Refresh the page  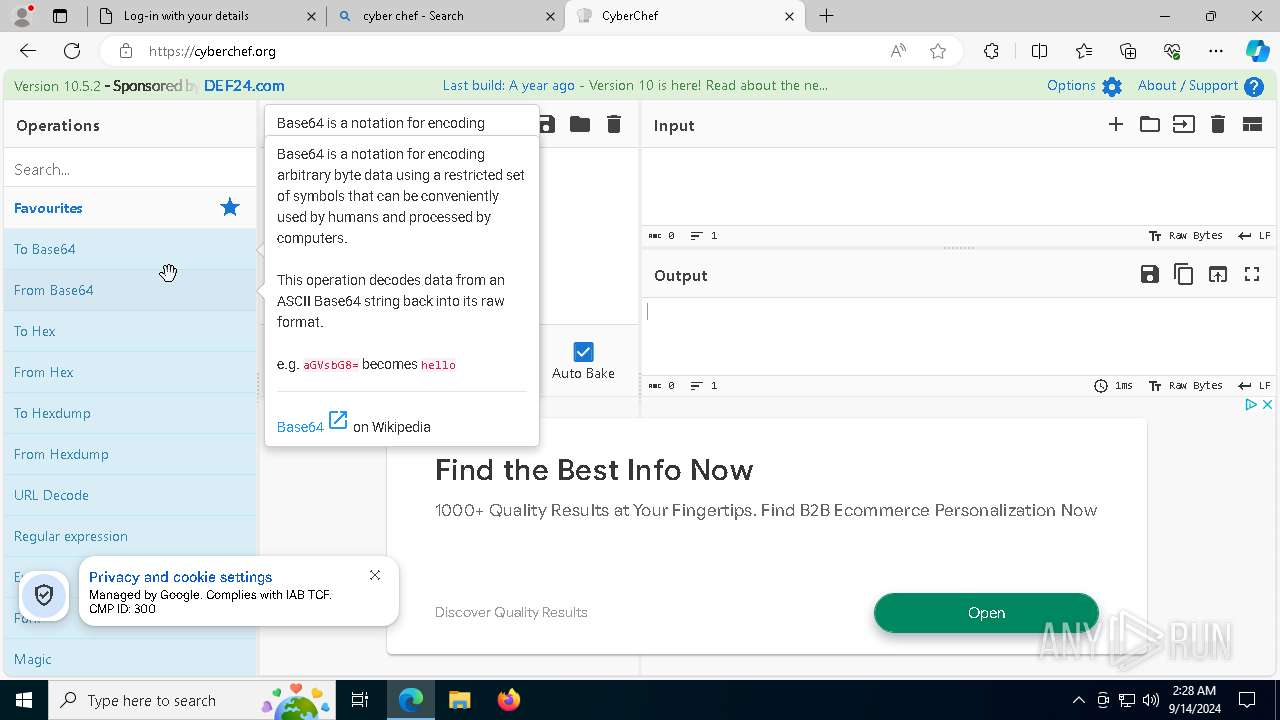point(72,51)
